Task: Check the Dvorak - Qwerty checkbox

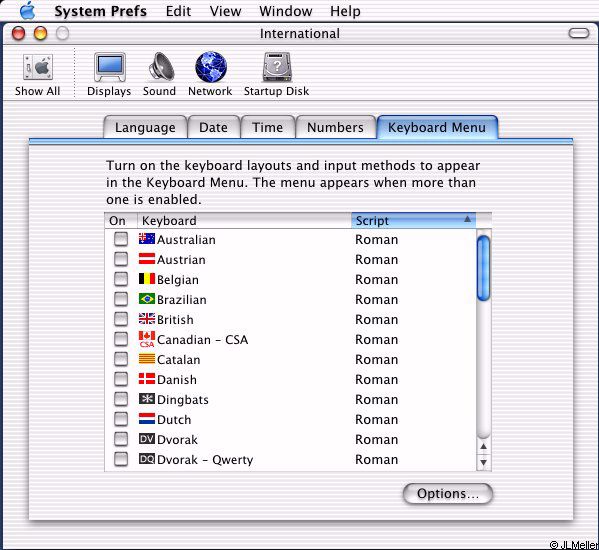Action: (121, 459)
